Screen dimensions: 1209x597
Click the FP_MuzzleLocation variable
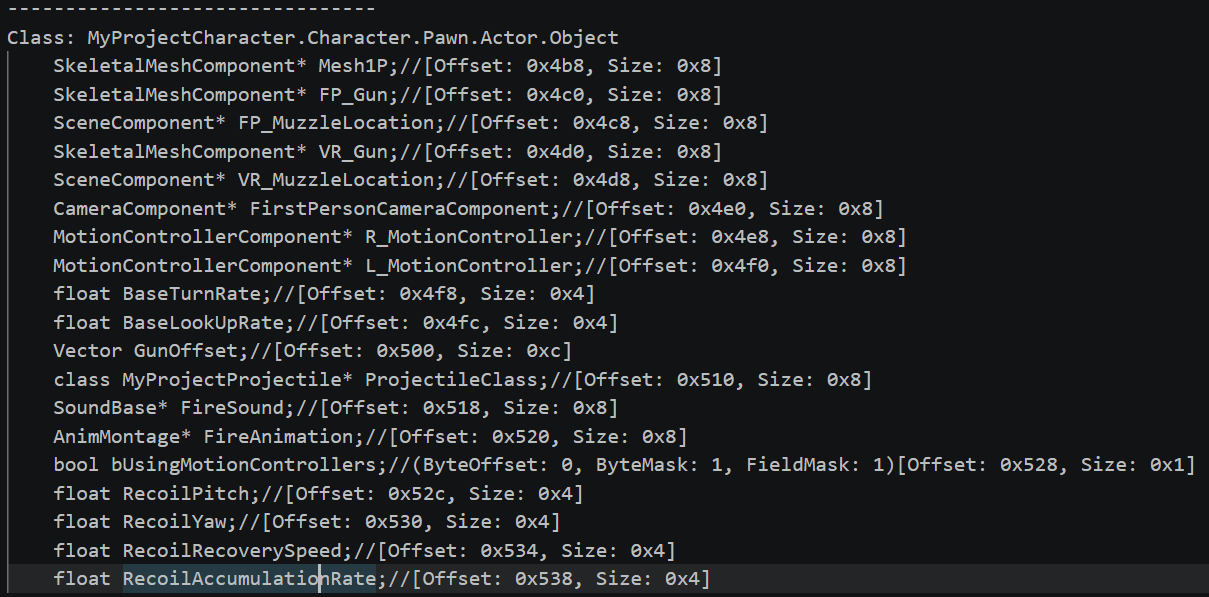click(336, 123)
